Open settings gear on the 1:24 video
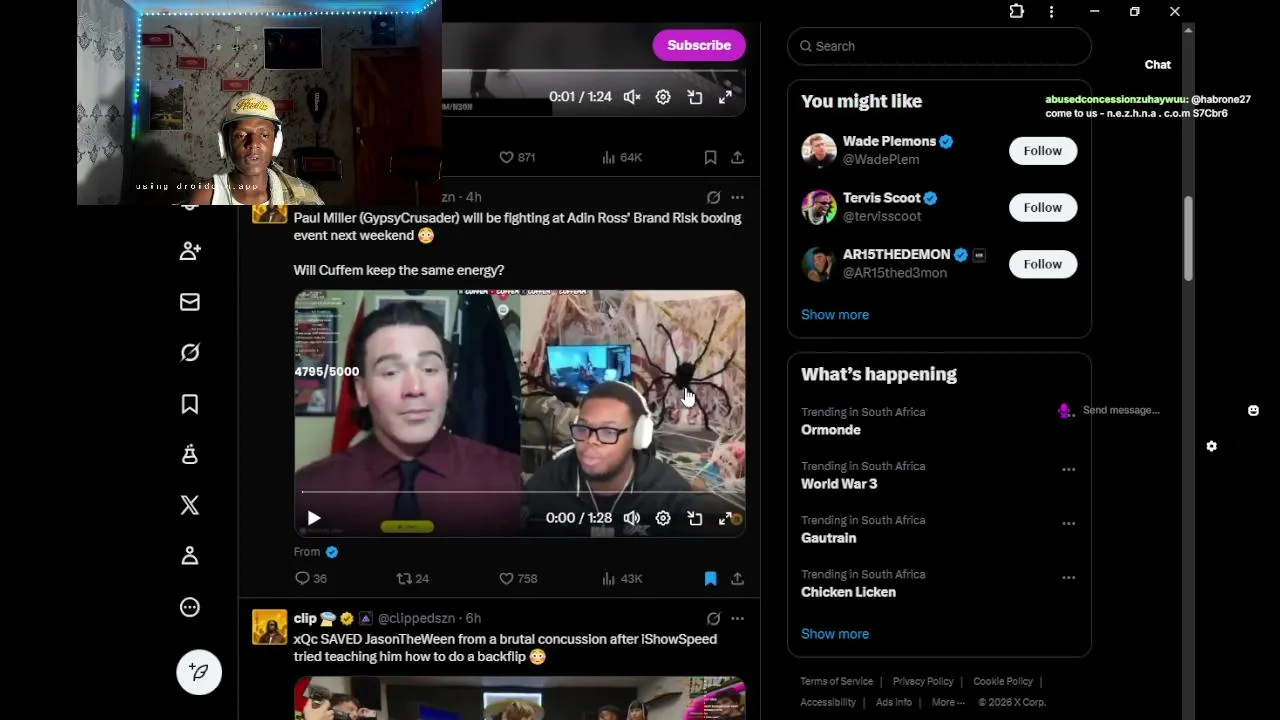The image size is (1280, 720). [663, 97]
